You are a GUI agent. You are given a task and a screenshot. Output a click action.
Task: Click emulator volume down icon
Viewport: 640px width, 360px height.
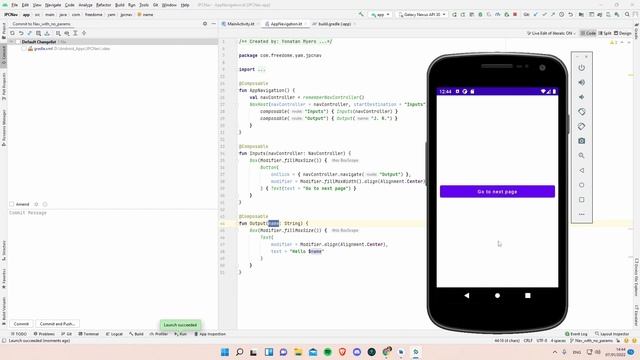[582, 97]
